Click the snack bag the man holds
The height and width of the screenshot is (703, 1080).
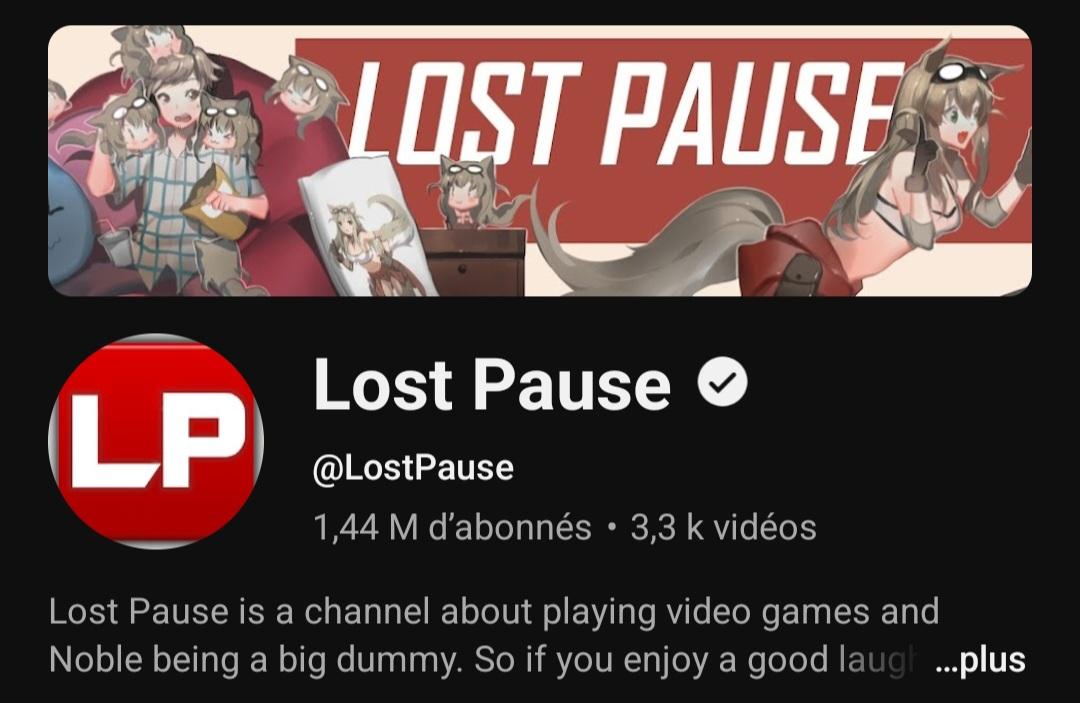point(219,201)
